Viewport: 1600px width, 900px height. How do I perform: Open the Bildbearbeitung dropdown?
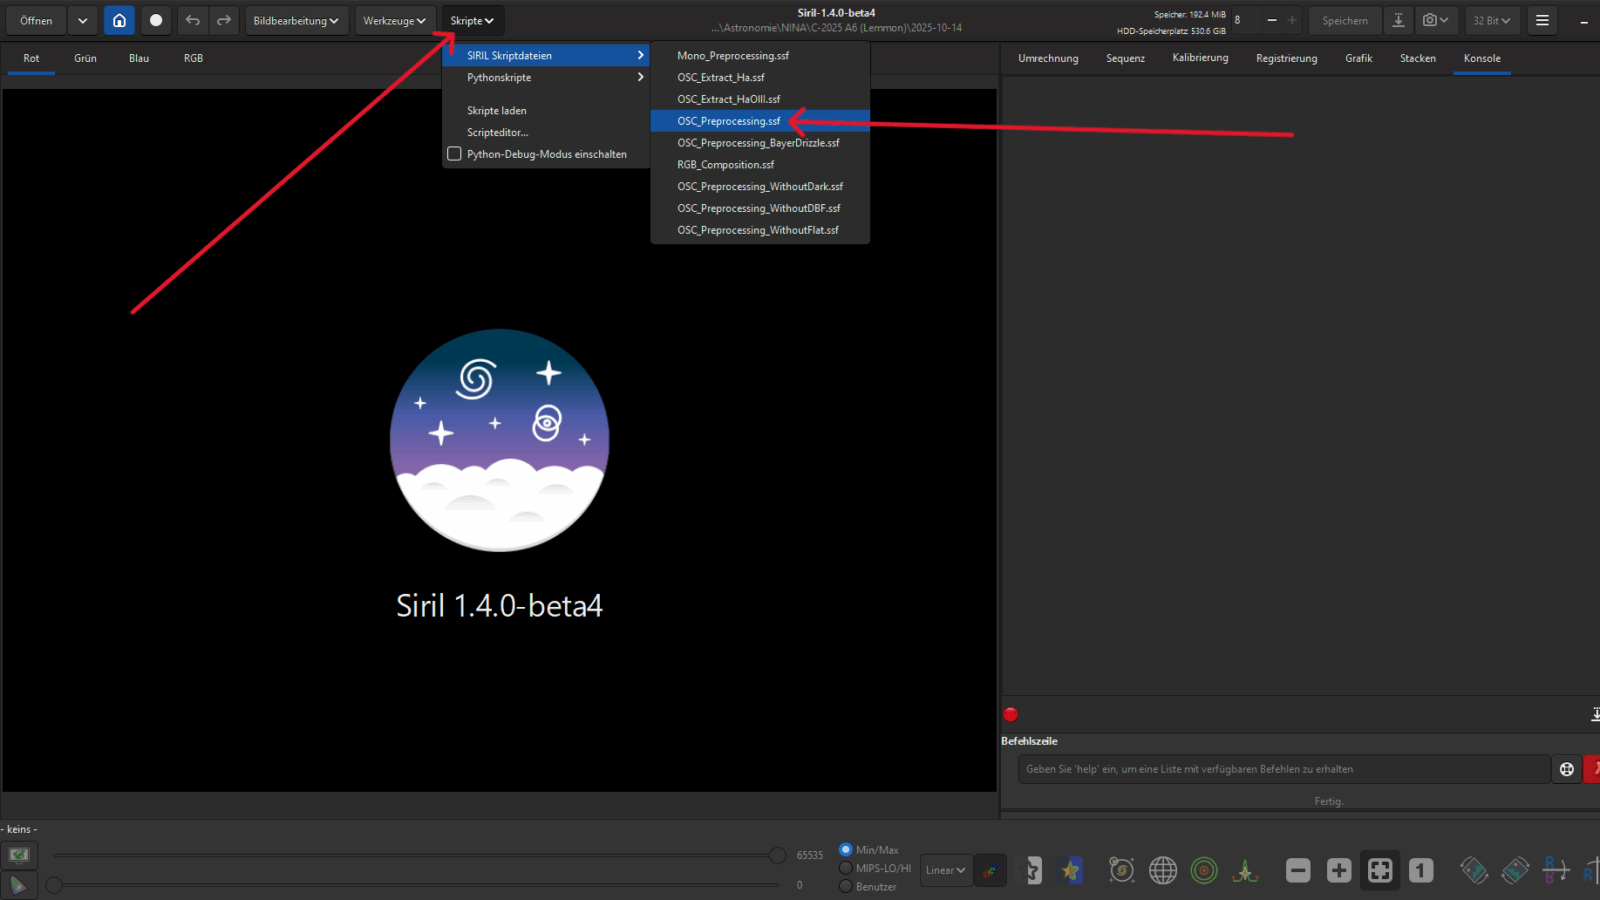click(295, 20)
